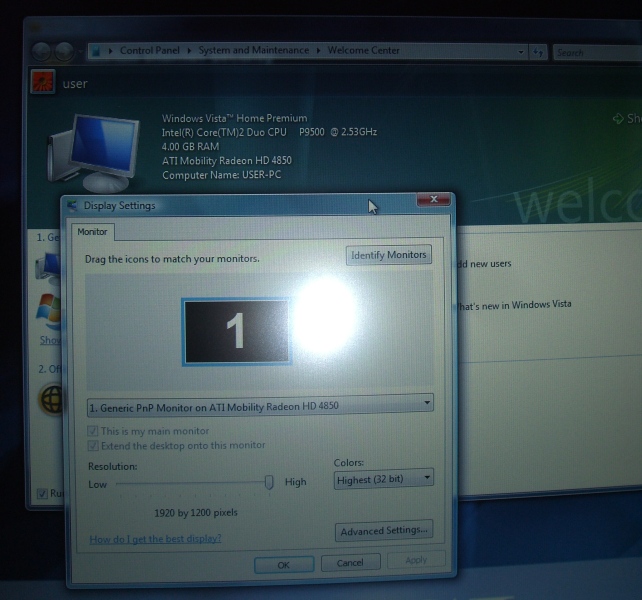Click the Display Settings title bar icon
Screen dimensions: 642x600
tap(72, 205)
